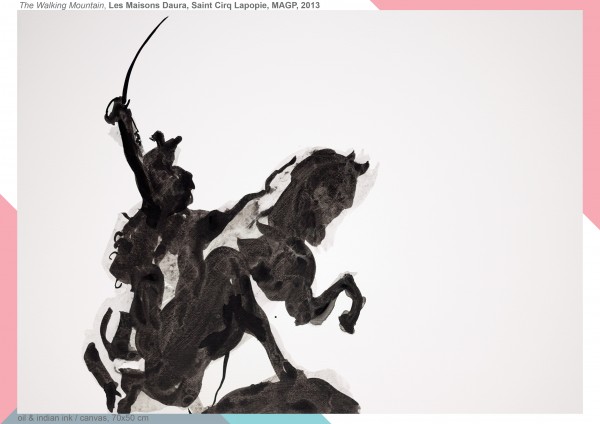600x424 pixels.
Task: Click the text 'Les Maisons Daura, Saint Cirq Lapopie, MAGP, 2013'
Action: (x=214, y=5)
